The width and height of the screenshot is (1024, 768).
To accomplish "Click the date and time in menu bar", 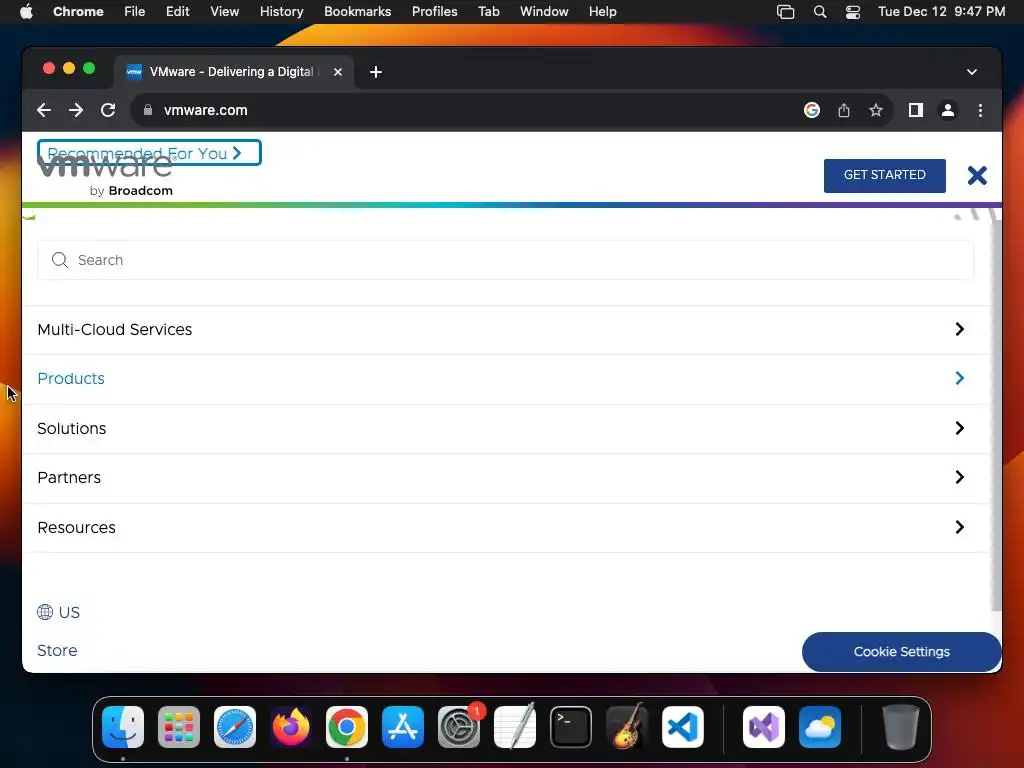I will coord(941,12).
